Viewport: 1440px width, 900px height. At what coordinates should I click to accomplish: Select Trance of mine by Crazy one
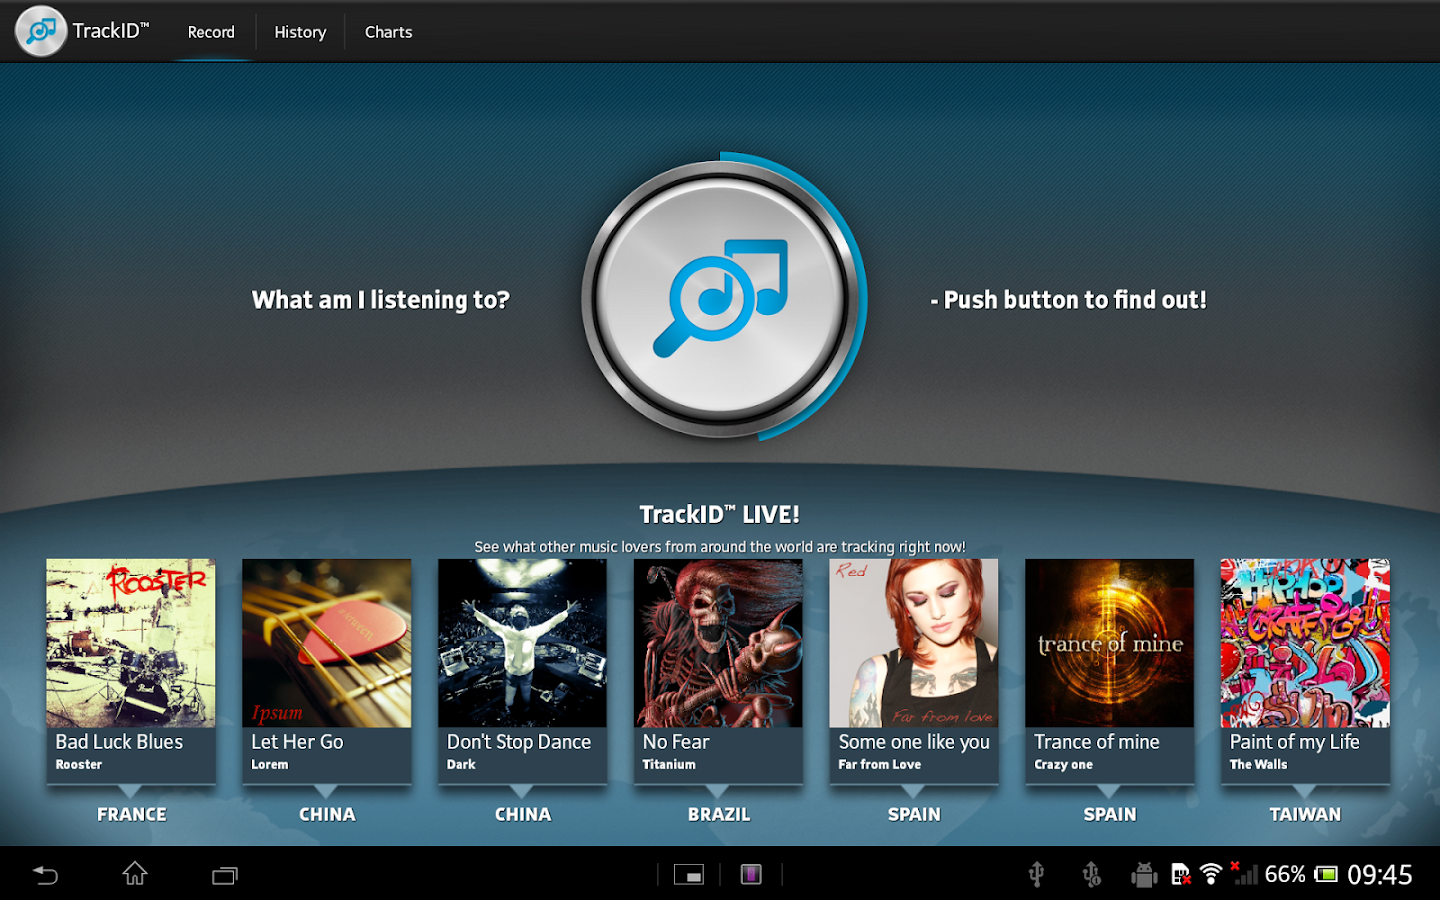(1109, 670)
